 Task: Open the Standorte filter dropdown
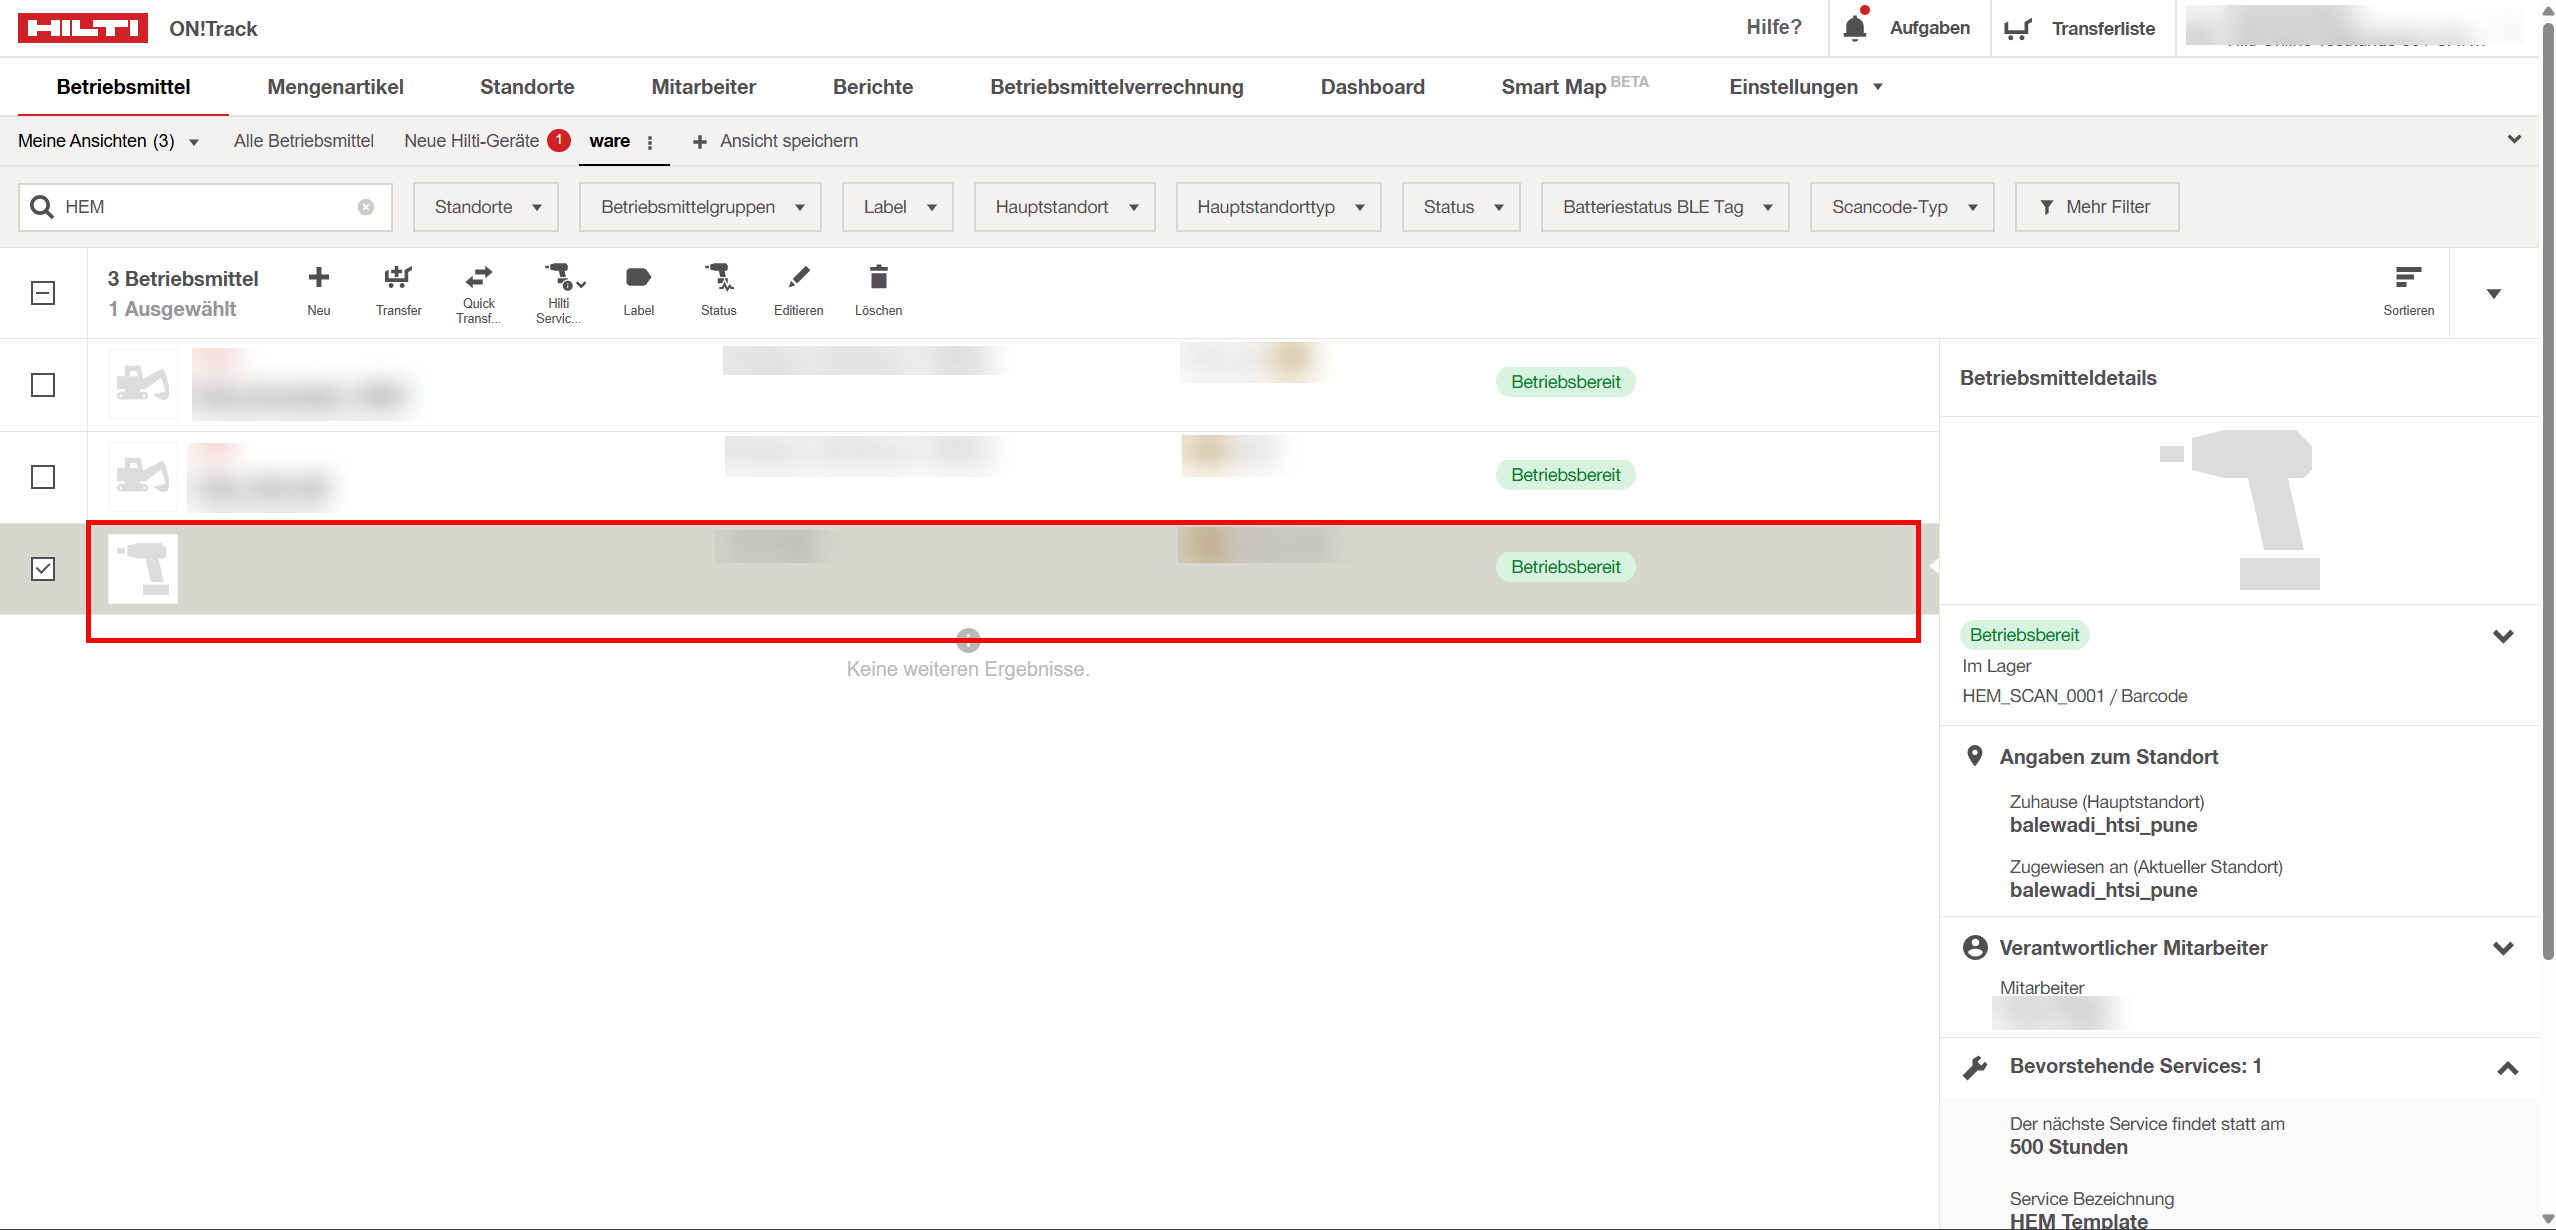tap(486, 207)
